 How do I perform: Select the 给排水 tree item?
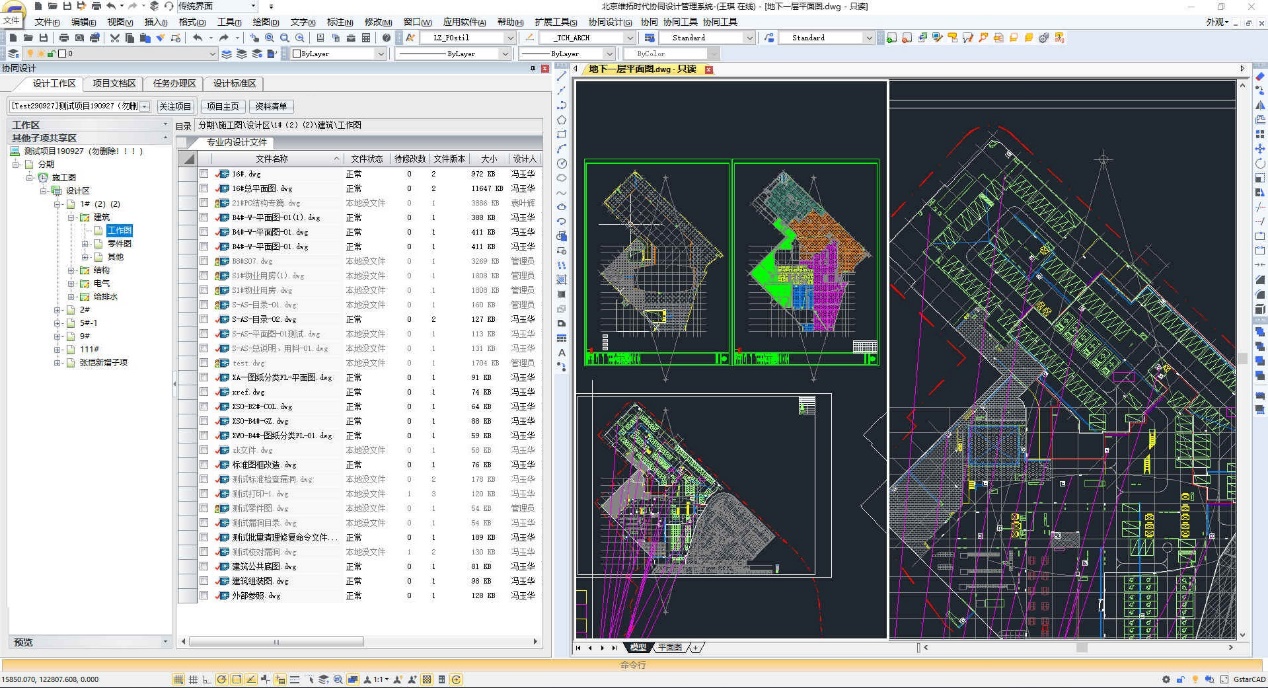[106, 297]
